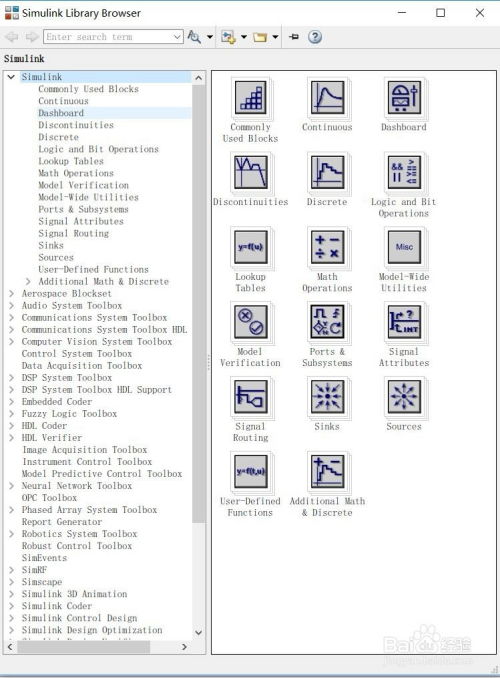Select Ports & Subsystems in the tree

83,209
